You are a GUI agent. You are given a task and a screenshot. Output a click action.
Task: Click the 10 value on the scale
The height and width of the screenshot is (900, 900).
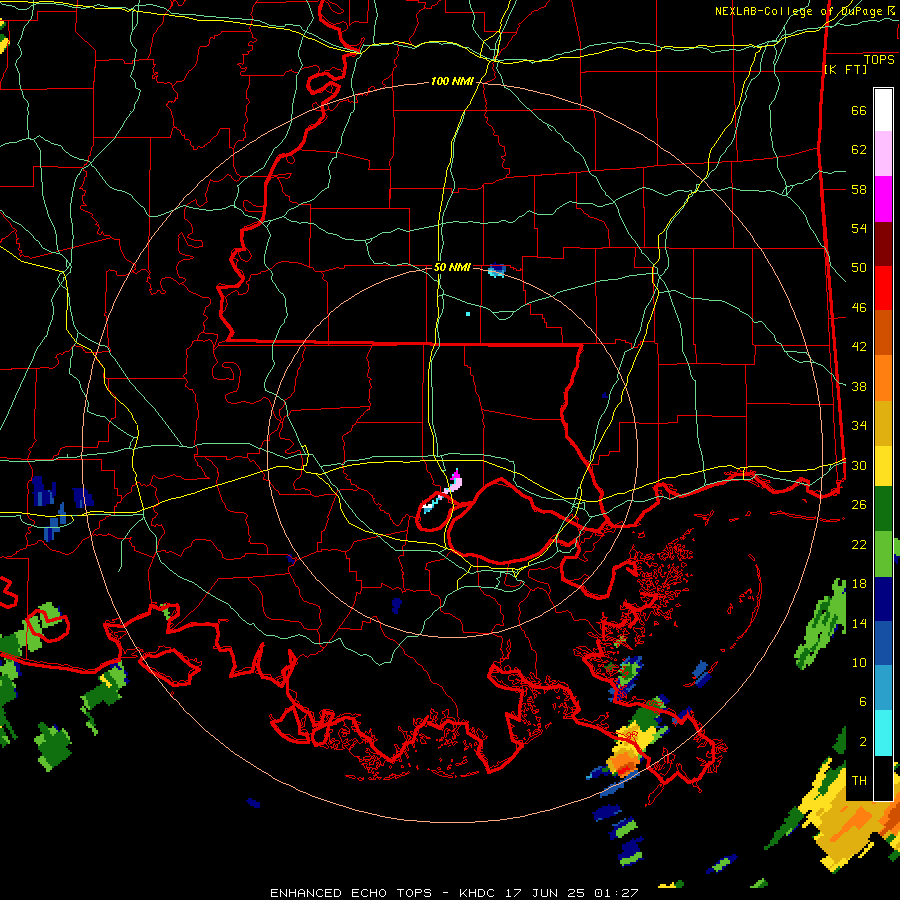pyautogui.click(x=859, y=662)
